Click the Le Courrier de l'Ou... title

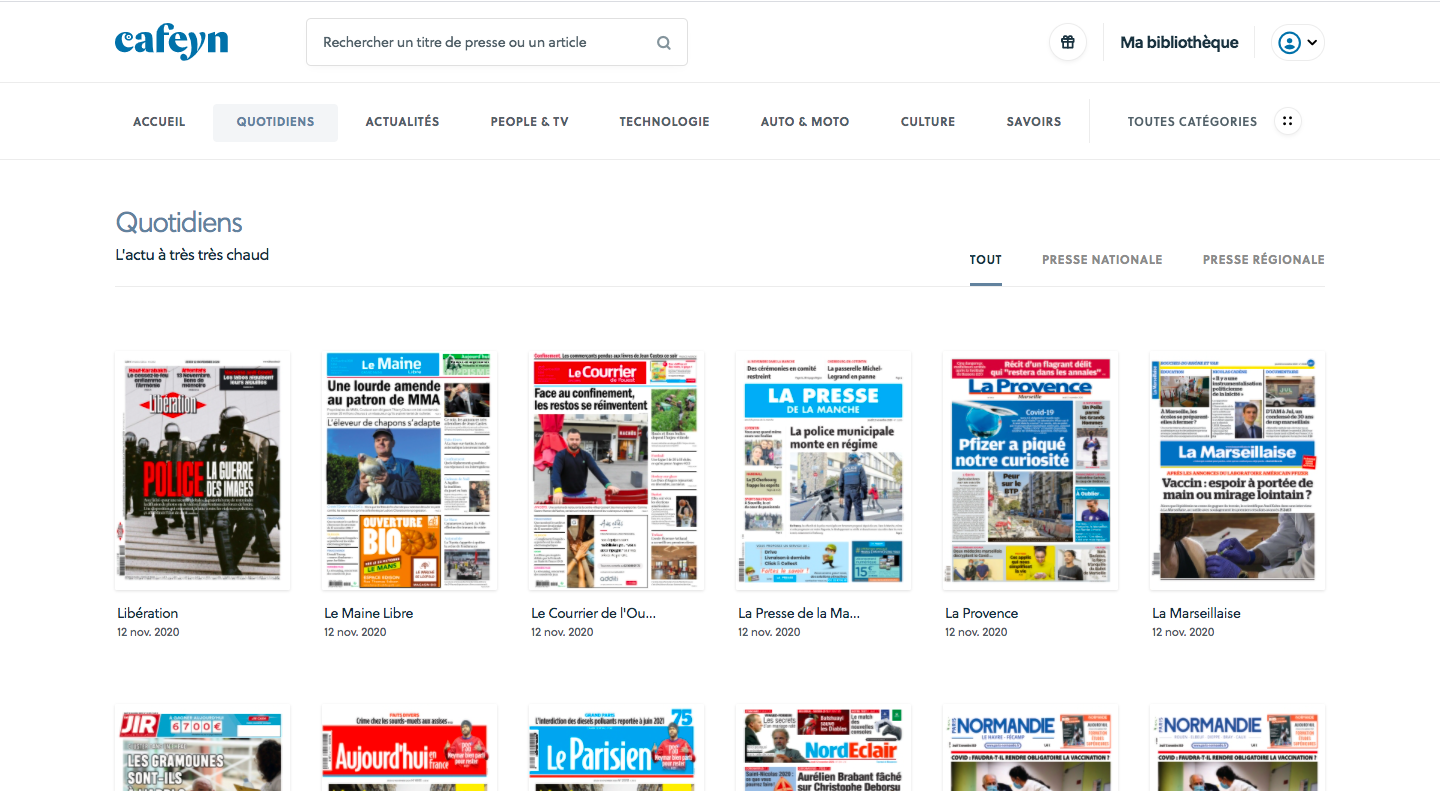point(594,613)
